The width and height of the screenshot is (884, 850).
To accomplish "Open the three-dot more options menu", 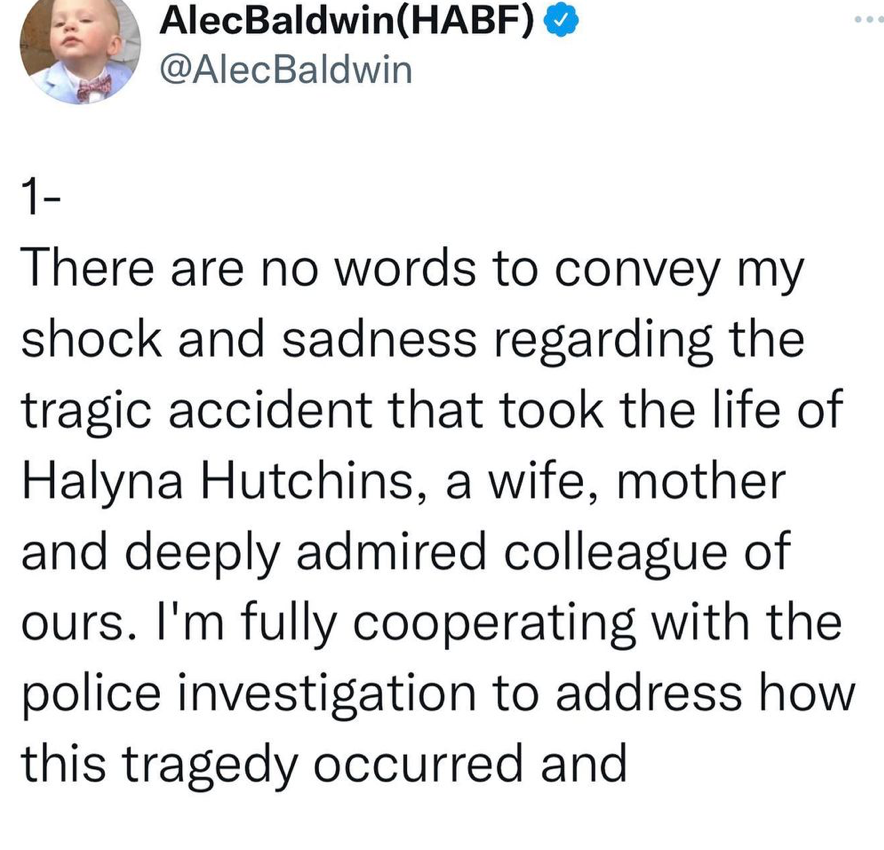I will pyautogui.click(x=869, y=20).
